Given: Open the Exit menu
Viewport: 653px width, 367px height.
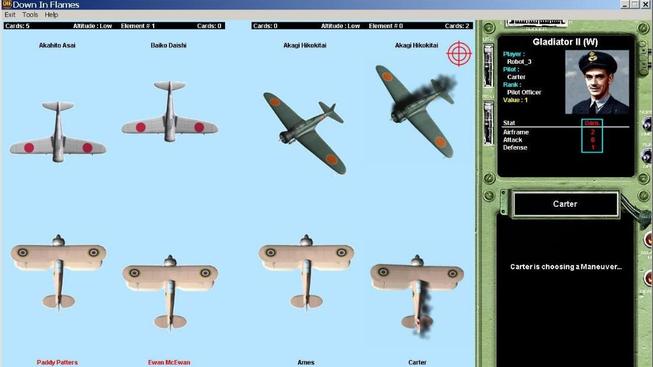Looking at the screenshot, I should click(10, 15).
